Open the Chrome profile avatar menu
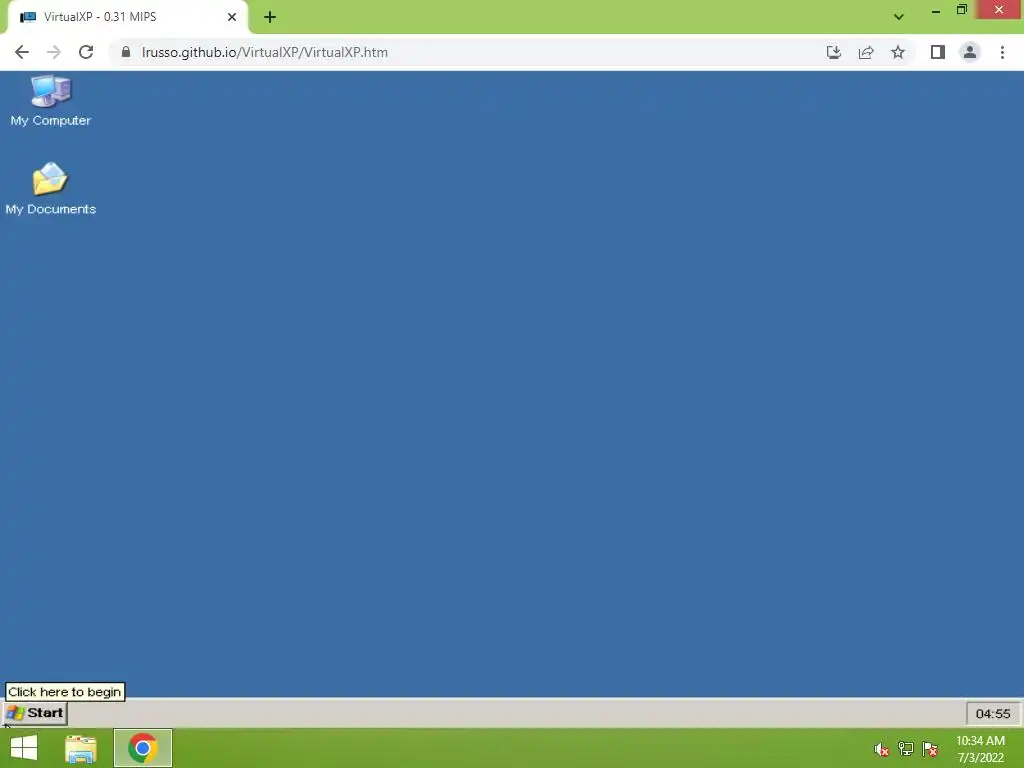The width and height of the screenshot is (1024, 768). (970, 52)
